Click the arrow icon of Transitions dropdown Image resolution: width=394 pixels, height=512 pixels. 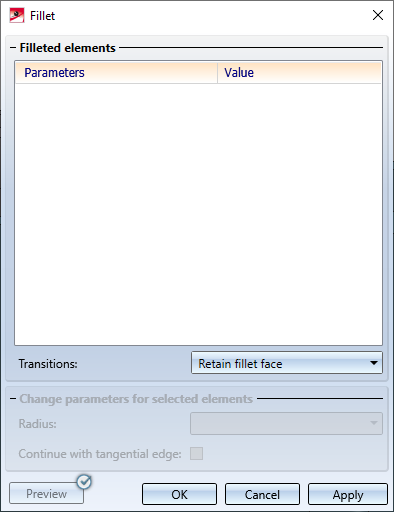[374, 363]
